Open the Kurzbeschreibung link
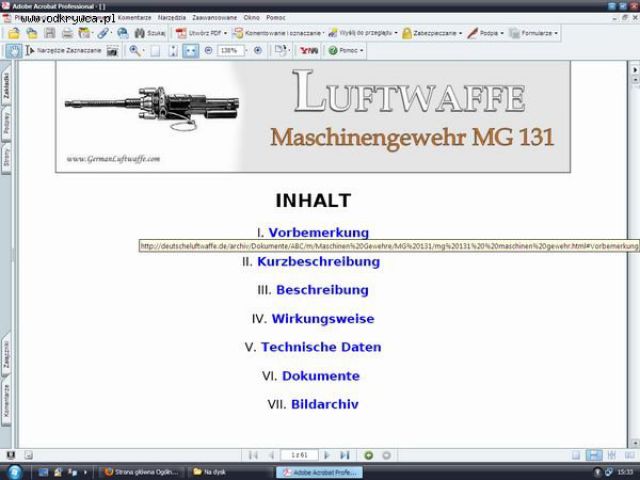The width and height of the screenshot is (640, 480). click(x=318, y=262)
